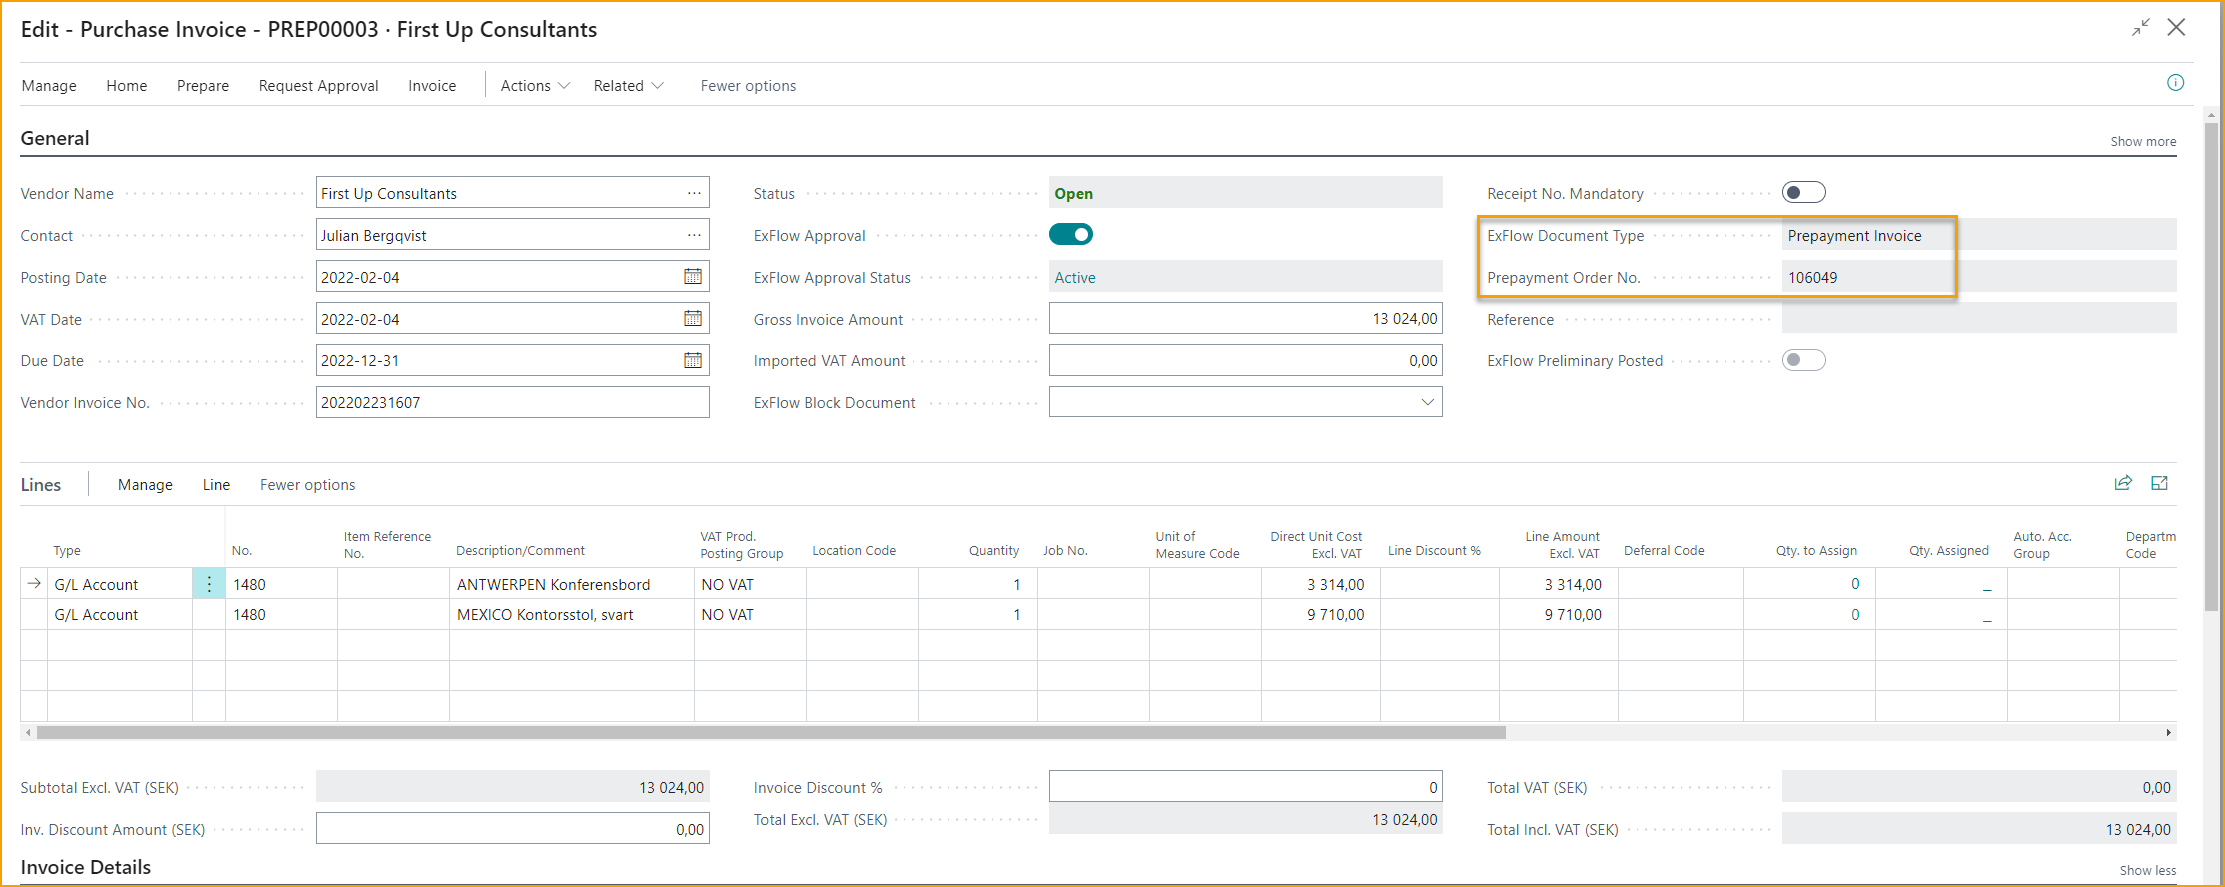The width and height of the screenshot is (2225, 887).
Task: Click Show less in Invoice Details
Action: click(x=2147, y=871)
